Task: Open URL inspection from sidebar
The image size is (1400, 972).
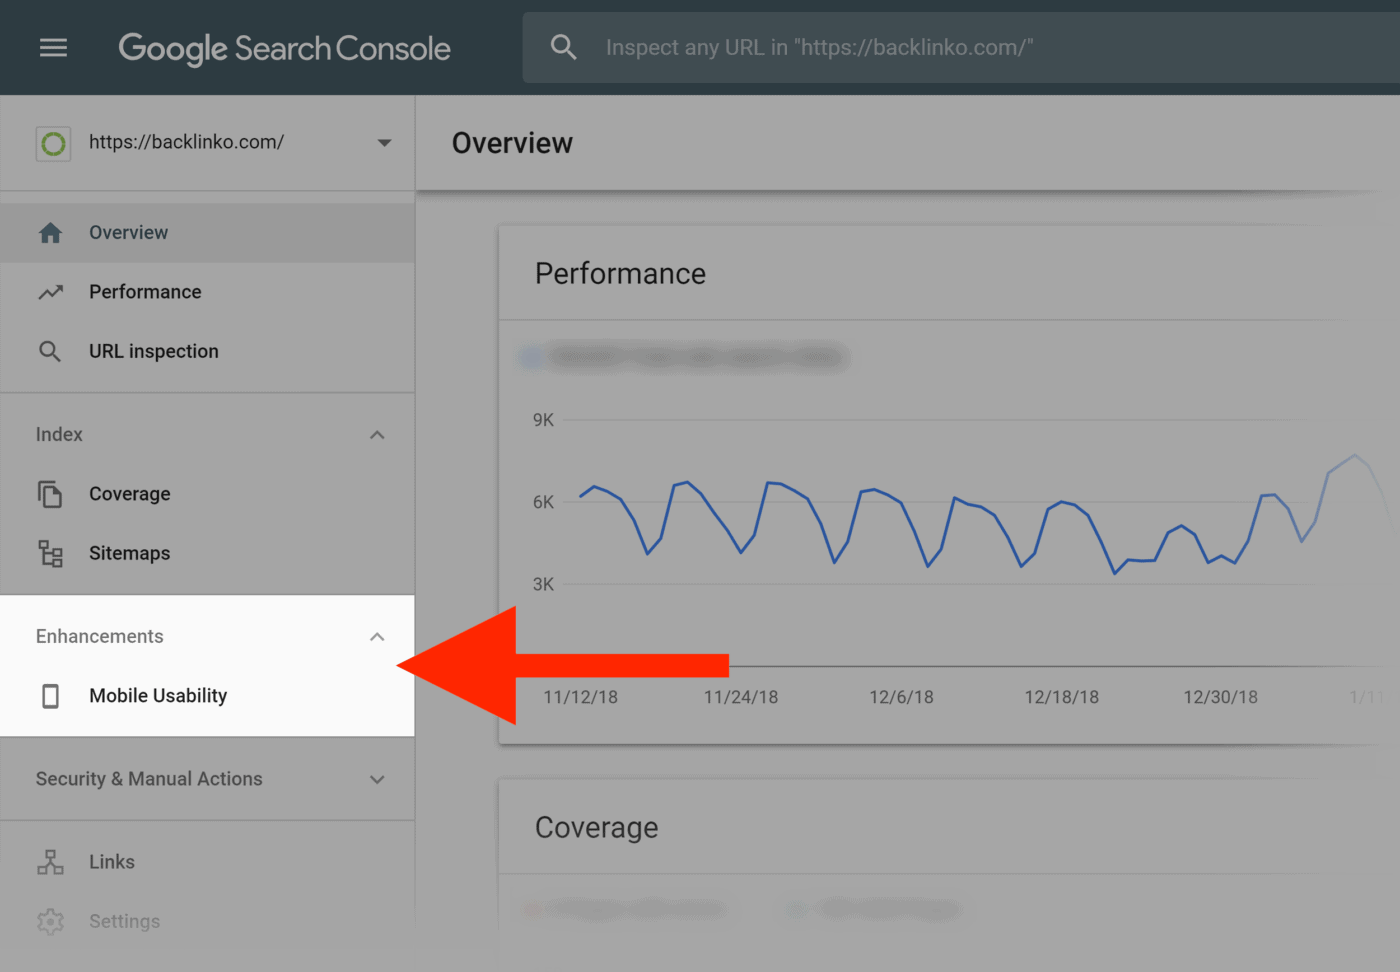Action: (207, 351)
